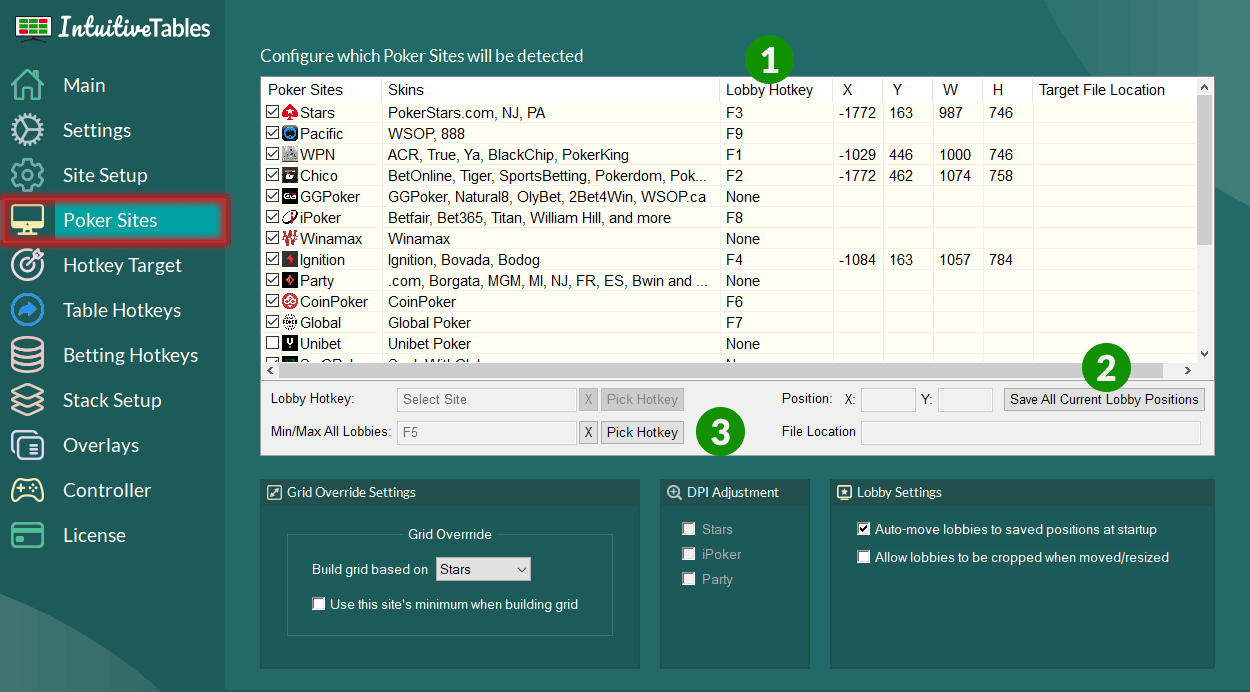
Task: Enable Allow lobbies to be cropped when moved/resized
Action: tap(864, 557)
